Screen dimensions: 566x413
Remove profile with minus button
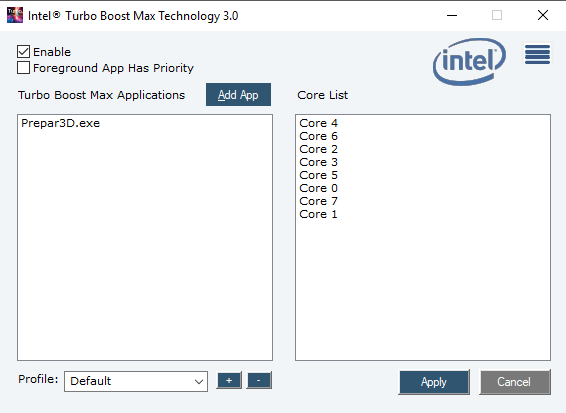click(259, 381)
